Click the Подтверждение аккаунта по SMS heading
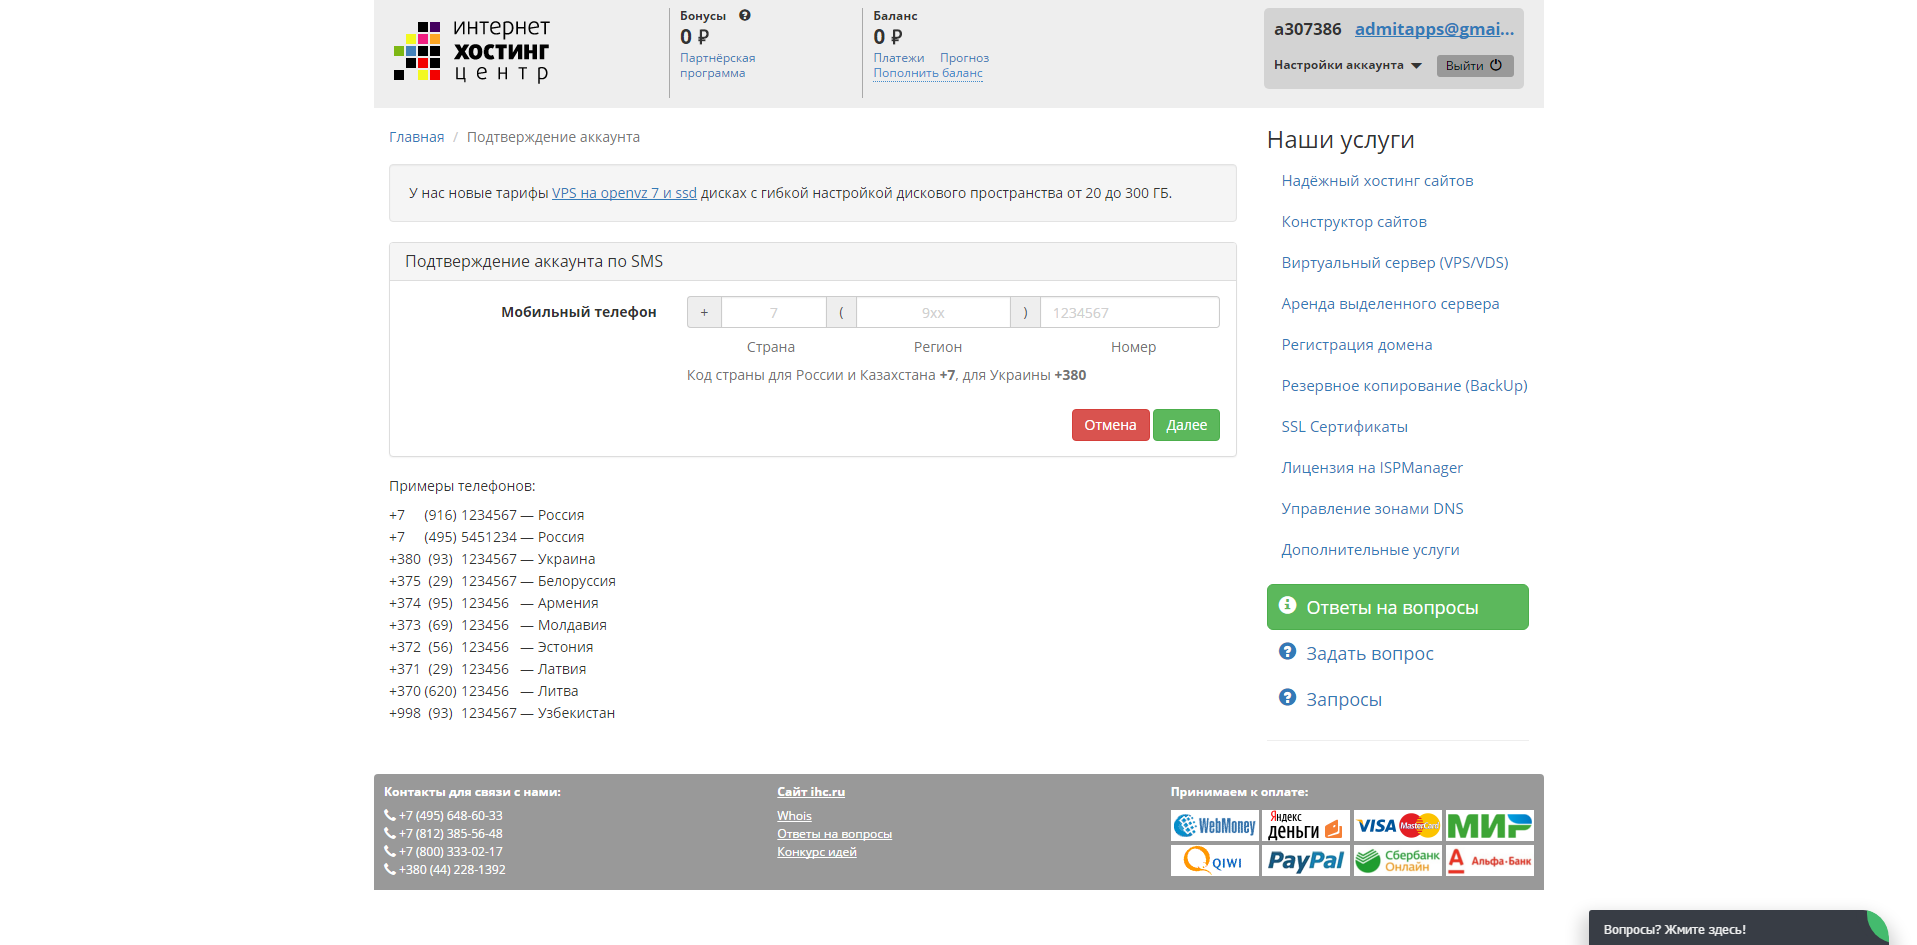The height and width of the screenshot is (945, 1917). [534, 261]
